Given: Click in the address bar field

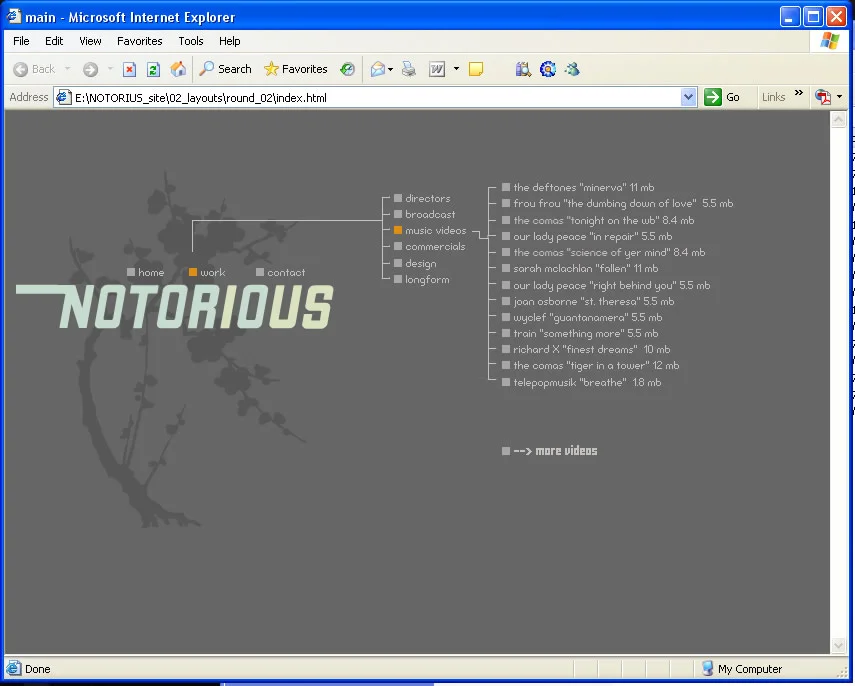Looking at the screenshot, I should click(376, 98).
